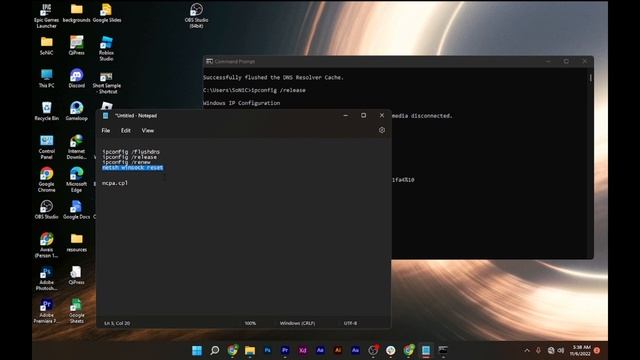Click the 'ipconfig /flushdns' line in Notepad

131,151
